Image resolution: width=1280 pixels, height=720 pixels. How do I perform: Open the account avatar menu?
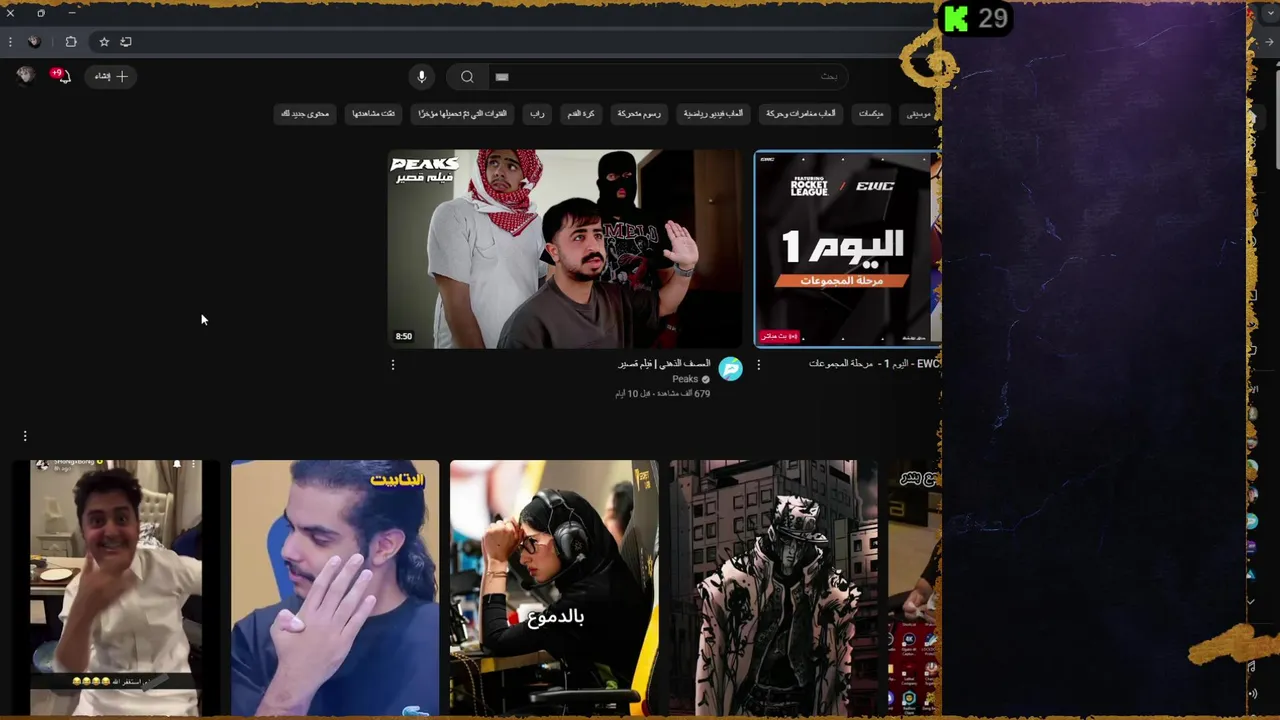tap(25, 76)
